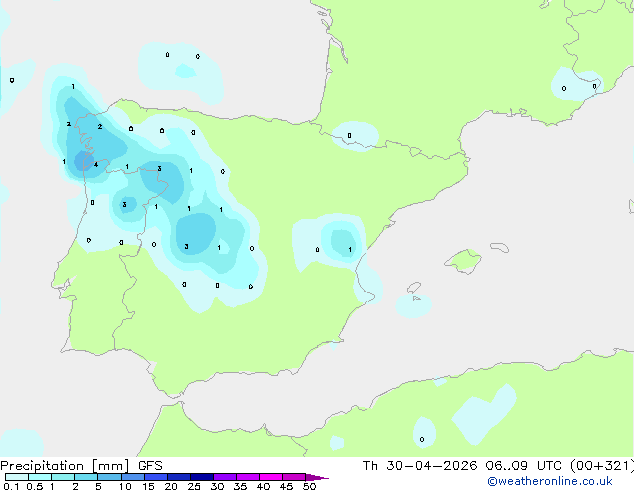Click the "0.5" legend scale label
The image size is (634, 490).
coord(35,486)
